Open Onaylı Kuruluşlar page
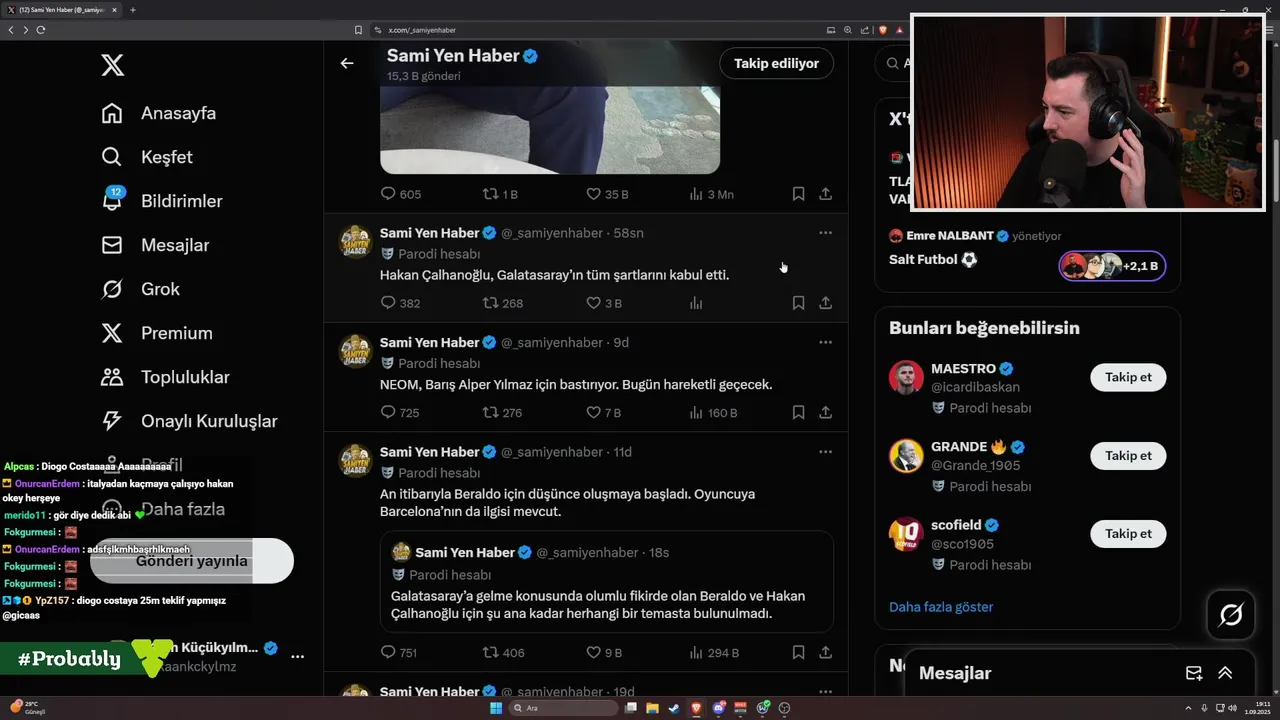Image resolution: width=1280 pixels, height=720 pixels. (189, 421)
